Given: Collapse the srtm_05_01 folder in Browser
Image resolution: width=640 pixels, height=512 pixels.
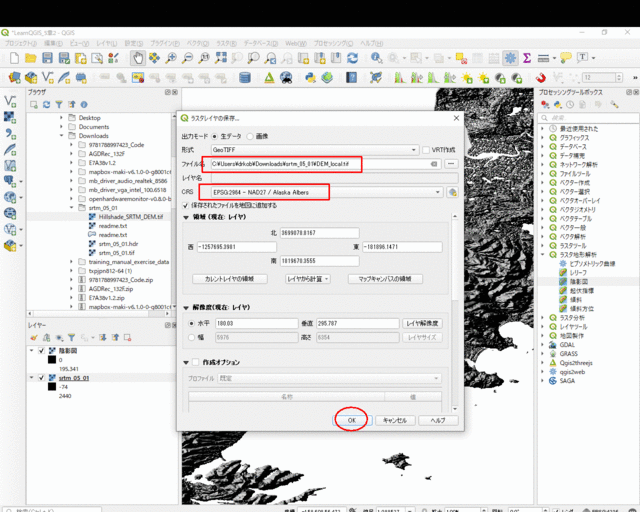Looking at the screenshot, I should (x=72, y=208).
